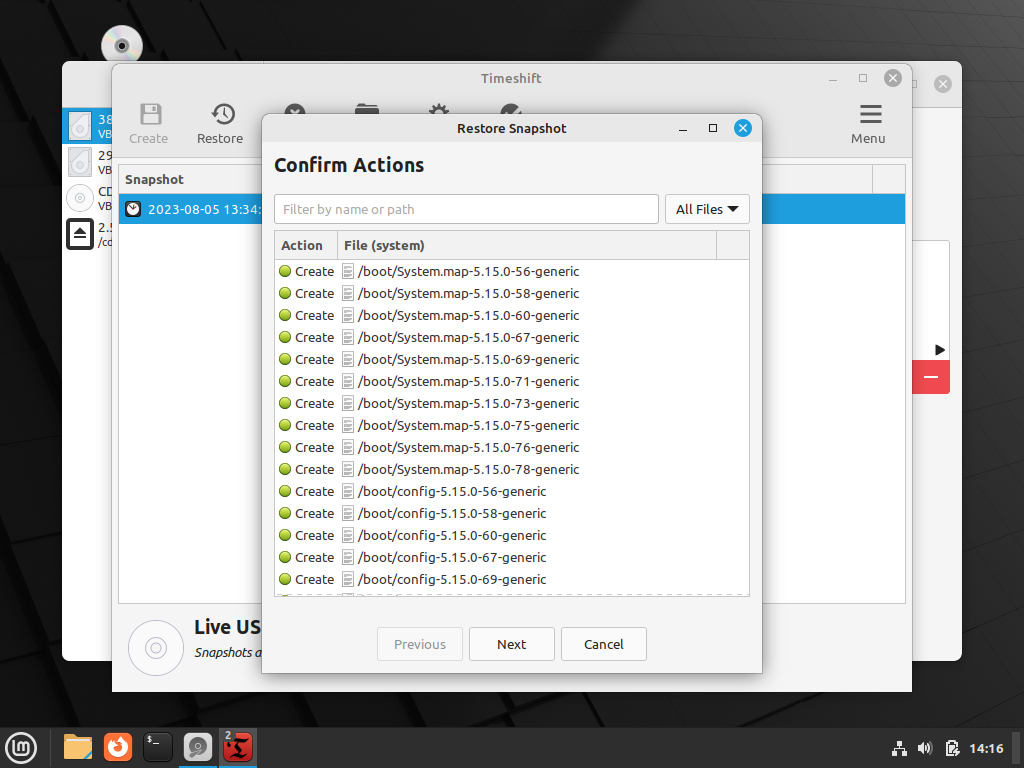The image size is (1024, 768).
Task: Open the clock showing 14:16
Action: coord(986,748)
